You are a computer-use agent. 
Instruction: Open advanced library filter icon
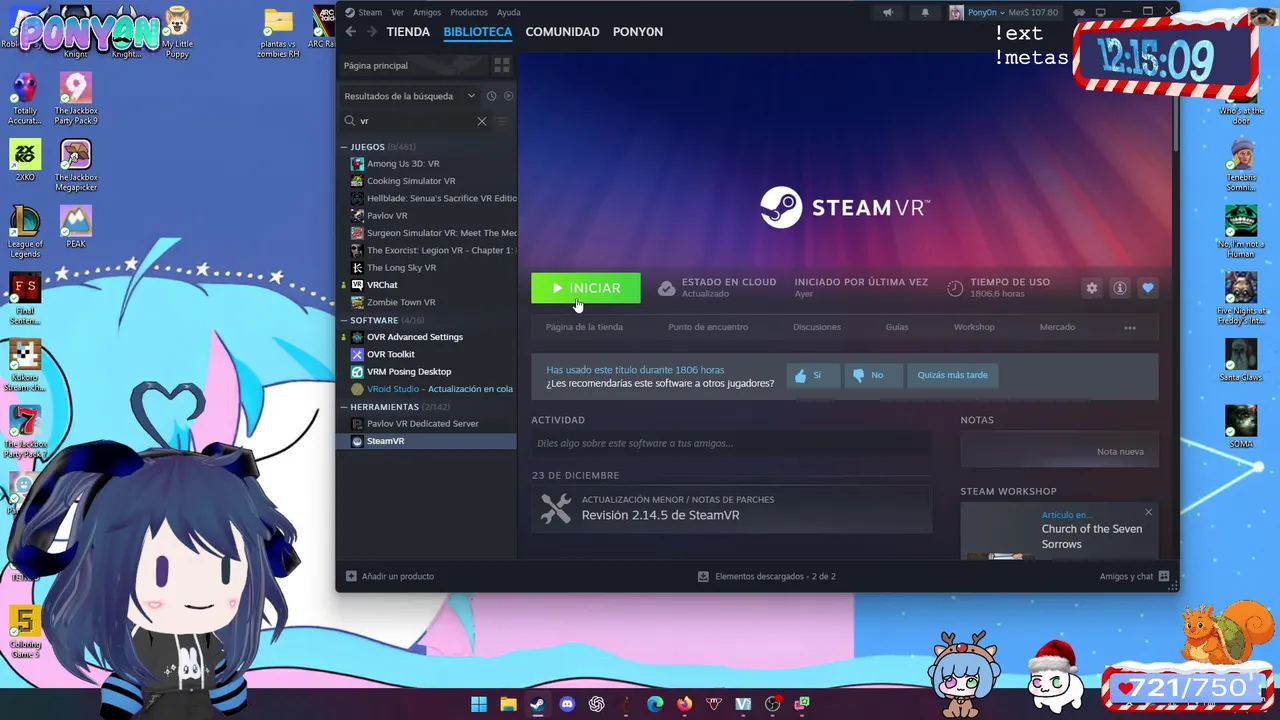[x=502, y=121]
